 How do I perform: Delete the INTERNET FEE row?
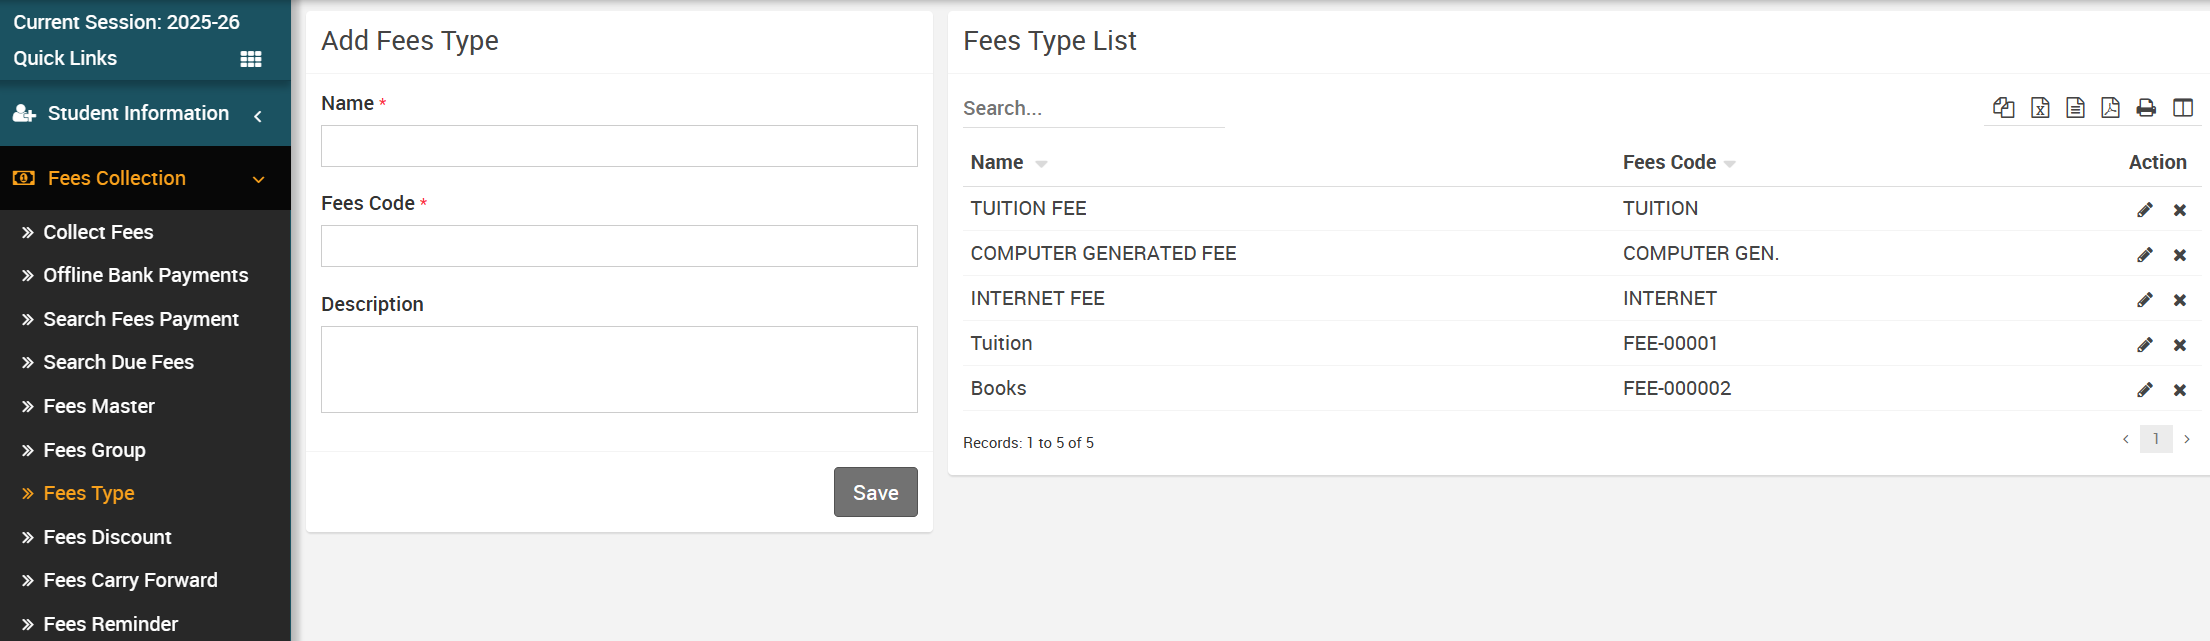(2180, 300)
